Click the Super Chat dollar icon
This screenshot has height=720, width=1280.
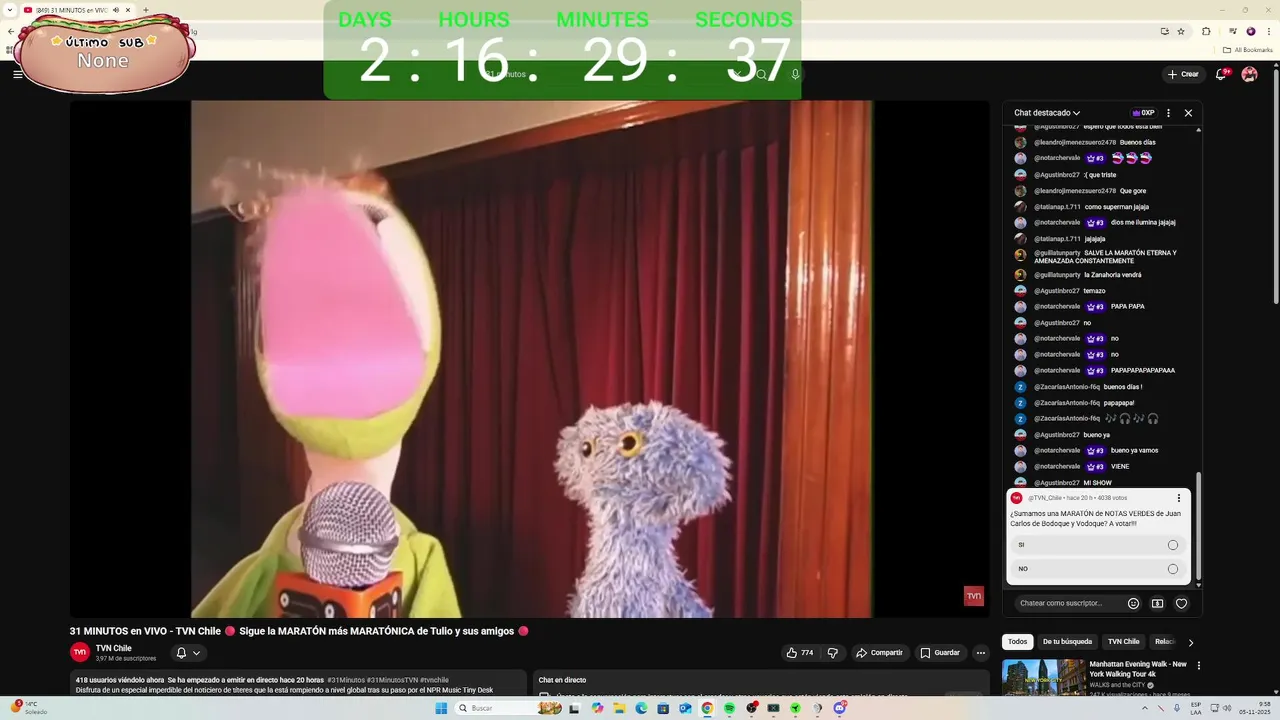pos(1157,603)
